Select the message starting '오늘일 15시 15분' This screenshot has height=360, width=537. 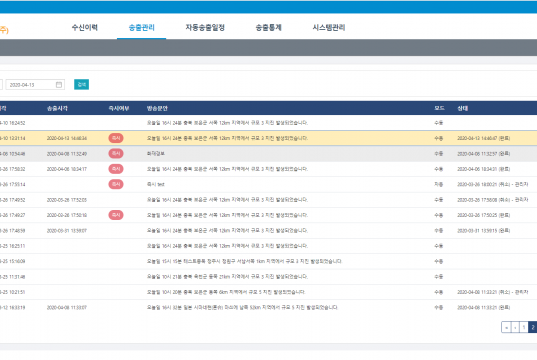click(244, 261)
